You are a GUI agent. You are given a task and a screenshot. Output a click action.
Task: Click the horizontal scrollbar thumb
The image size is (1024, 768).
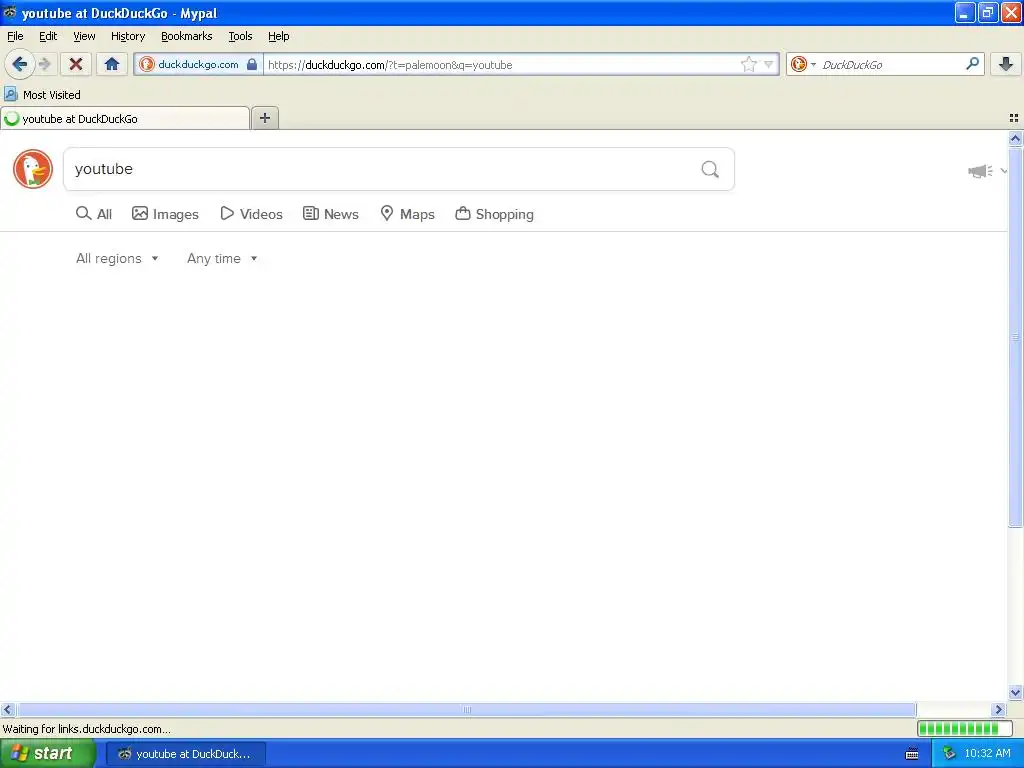[x=466, y=709]
